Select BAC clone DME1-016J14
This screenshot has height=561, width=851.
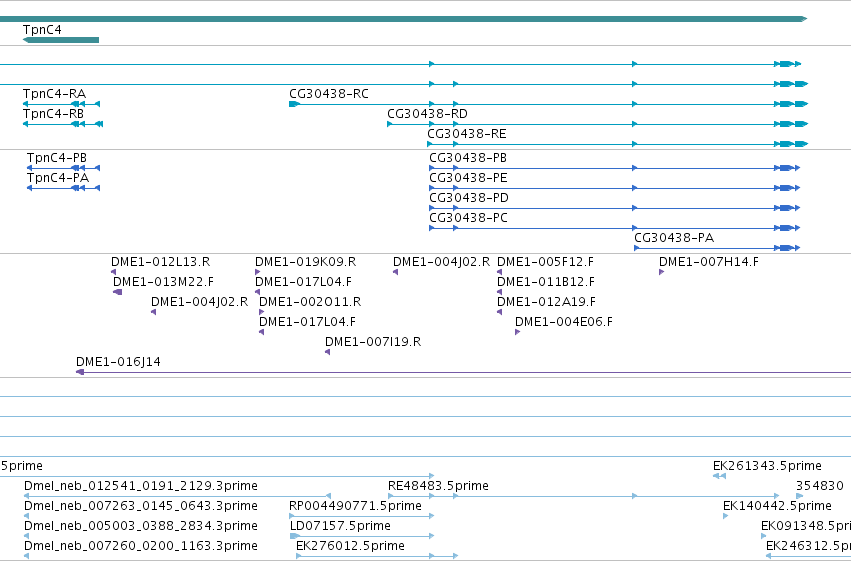[x=118, y=362]
